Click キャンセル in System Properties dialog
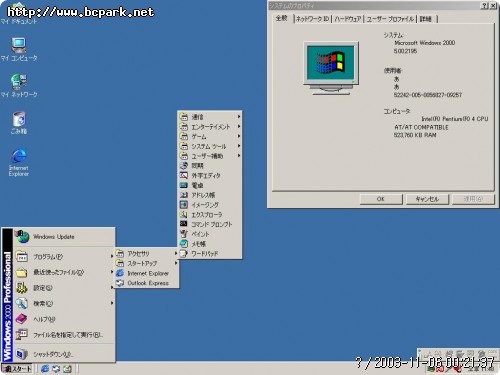Viewport: 500px width, 375px height. [x=427, y=199]
